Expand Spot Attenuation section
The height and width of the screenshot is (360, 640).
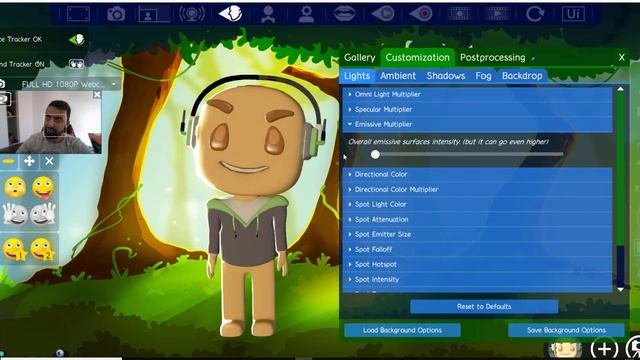point(477,220)
